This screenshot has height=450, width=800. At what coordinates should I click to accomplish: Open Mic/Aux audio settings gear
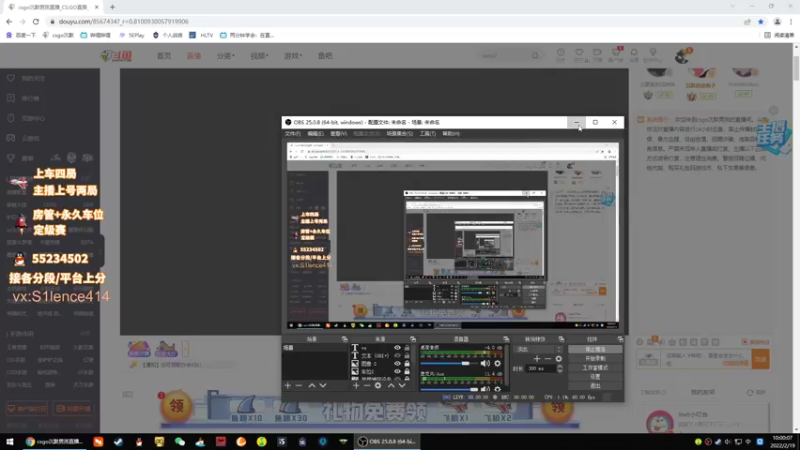[x=497, y=390]
